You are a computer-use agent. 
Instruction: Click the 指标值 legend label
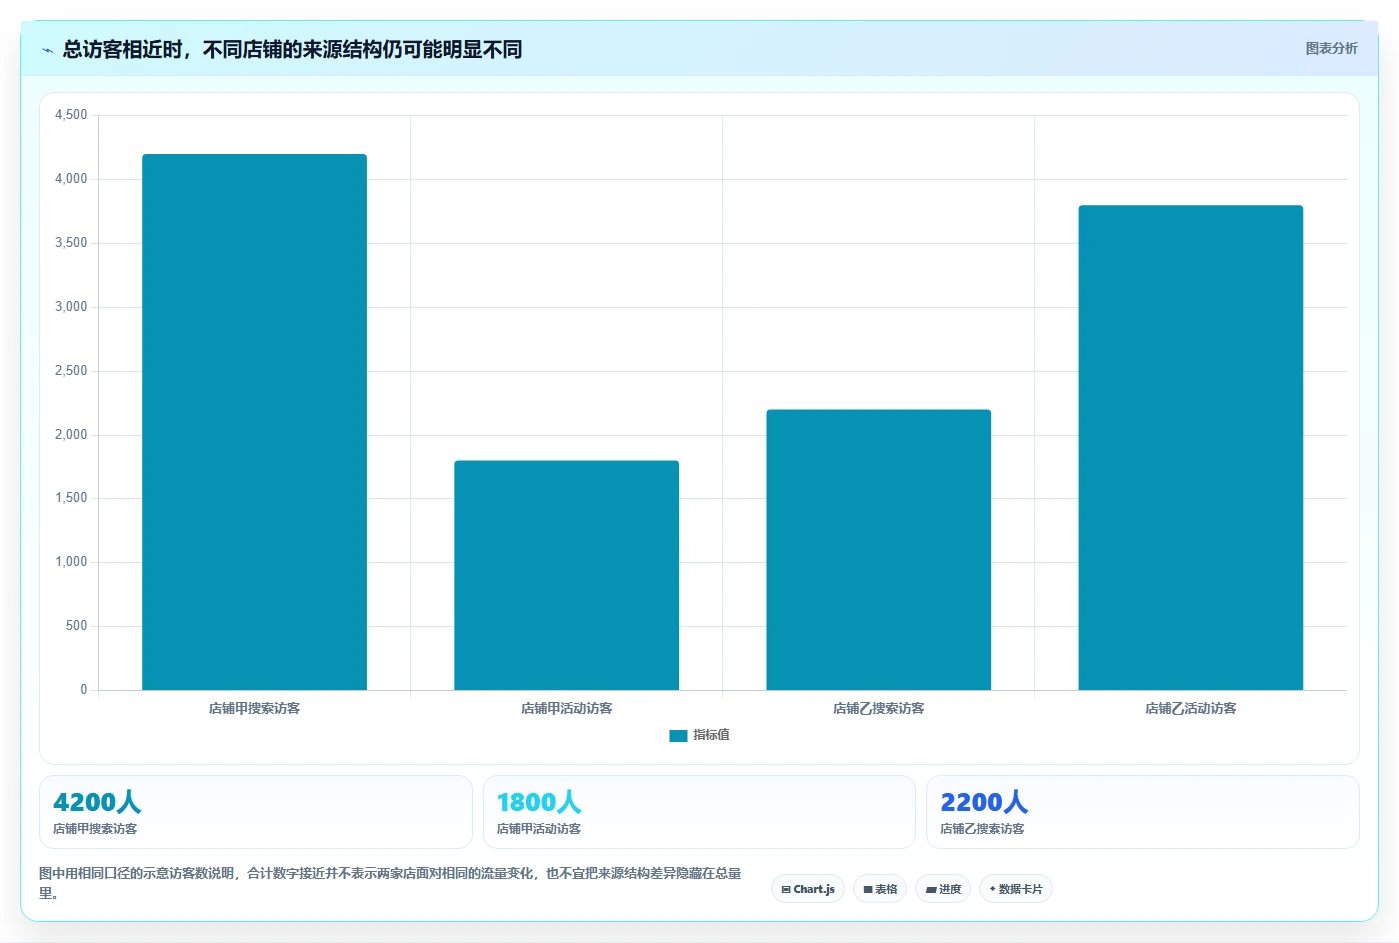tap(711, 735)
